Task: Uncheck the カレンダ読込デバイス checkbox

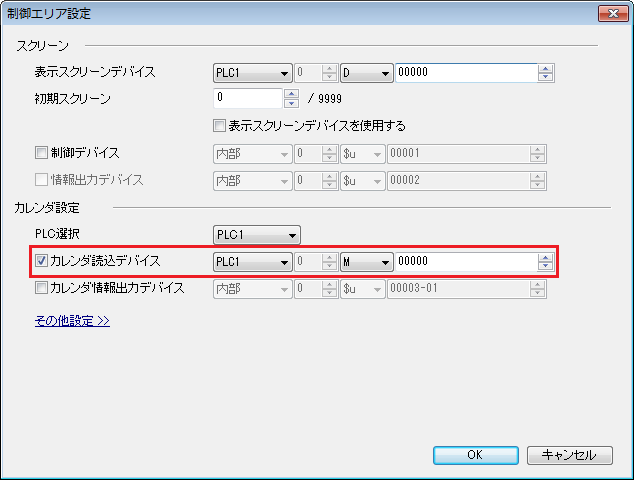Action: pos(41,262)
